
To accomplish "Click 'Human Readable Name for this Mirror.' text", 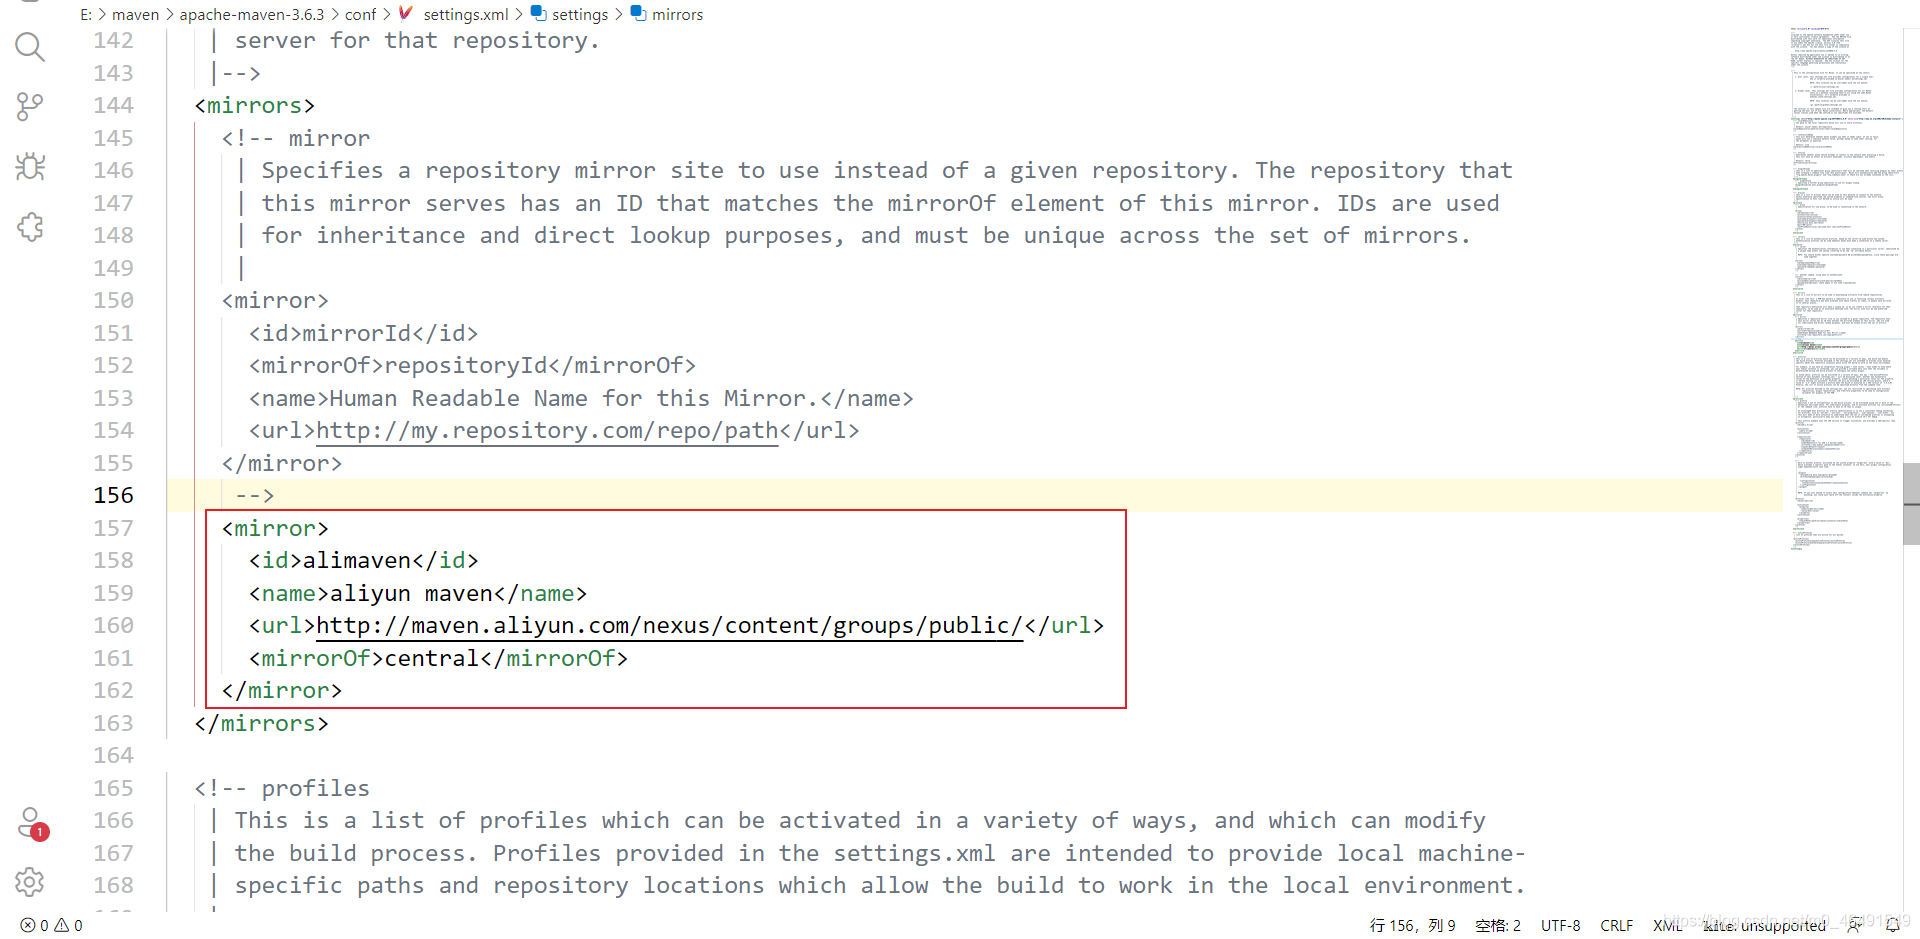I will [575, 399].
